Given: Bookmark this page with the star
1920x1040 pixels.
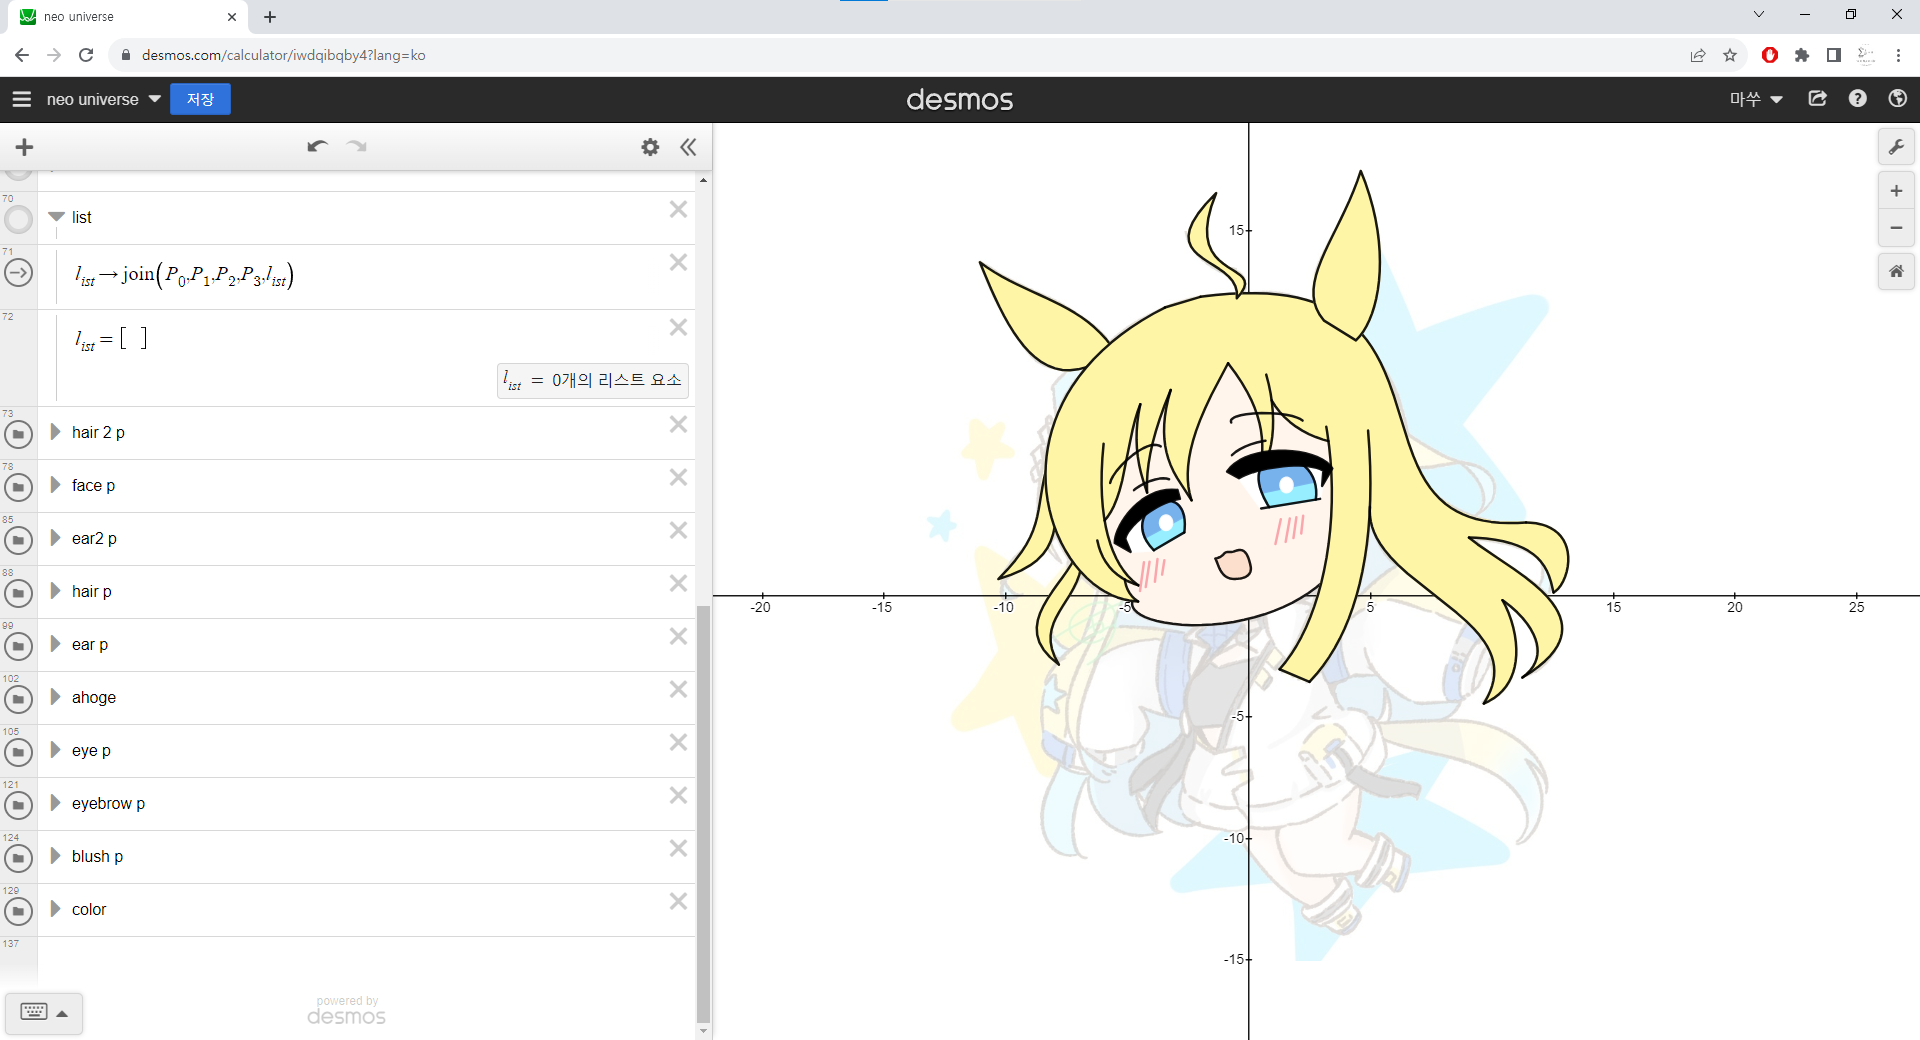Looking at the screenshot, I should click(x=1730, y=55).
